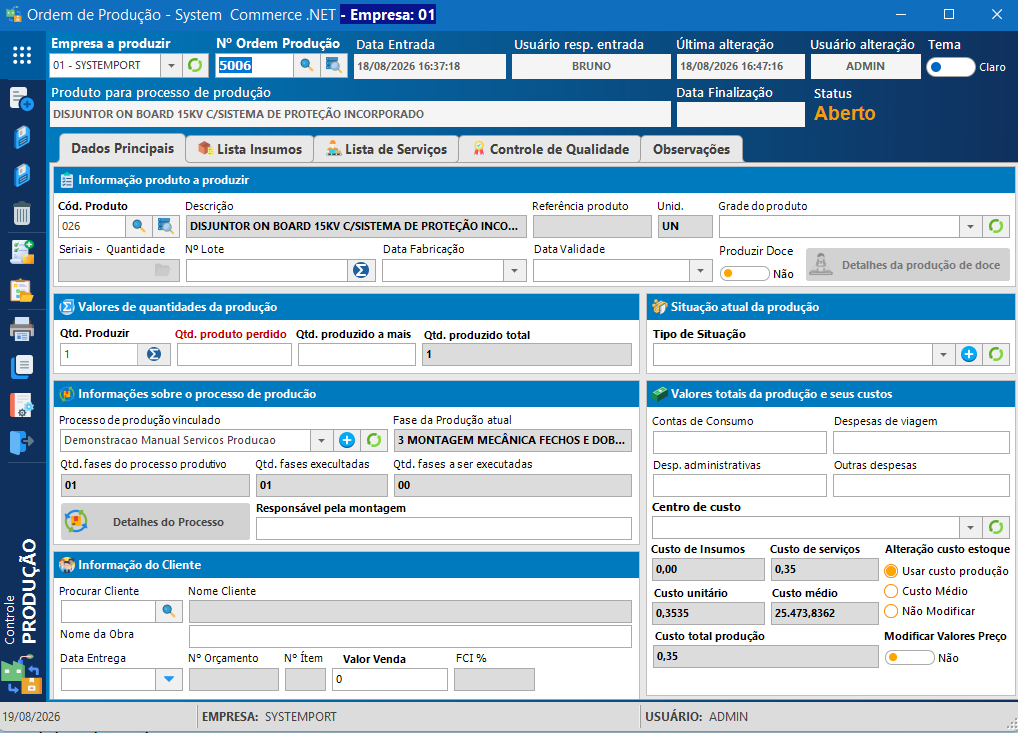Click the Nº Lote input field
The height and width of the screenshot is (733, 1018).
267,270
